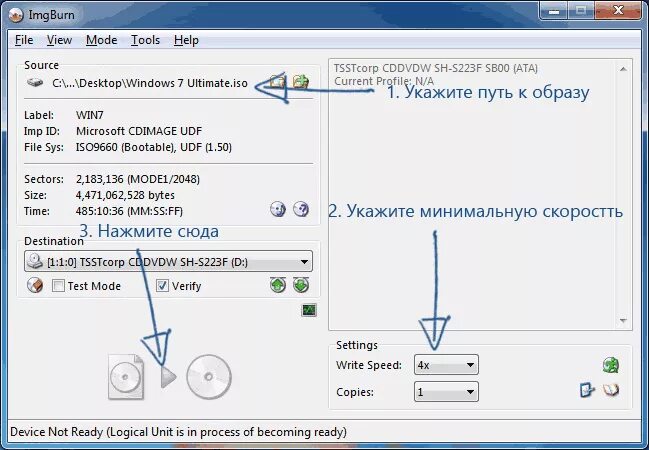Click the source path Windows 7 Ultimate.iso
Screen dimensions: 649x450
tap(150, 83)
